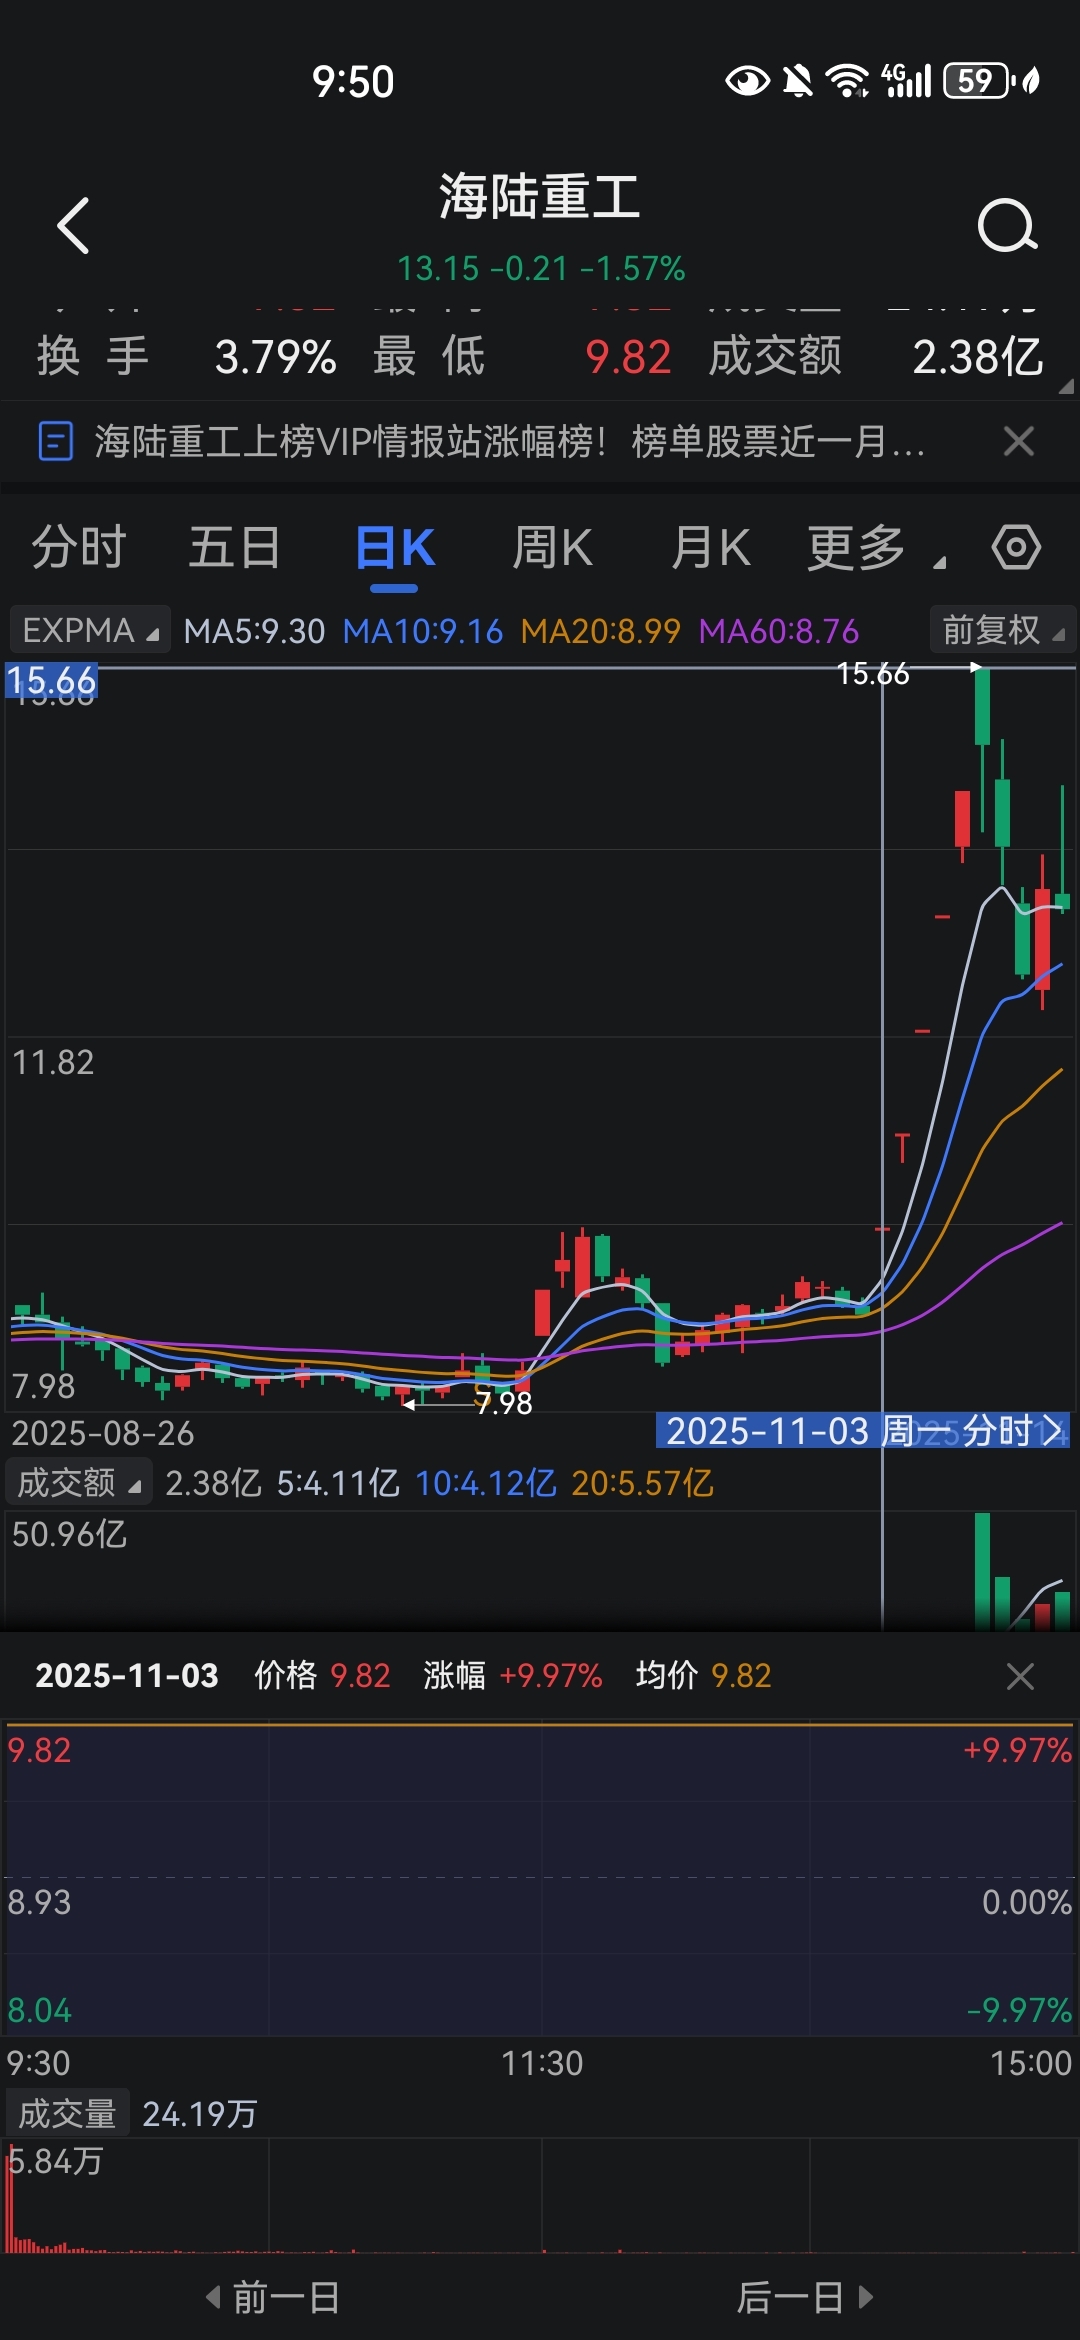This screenshot has width=1080, height=2340.
Task: Tap the 10:4.12亿 volume average label
Action: tap(486, 1483)
